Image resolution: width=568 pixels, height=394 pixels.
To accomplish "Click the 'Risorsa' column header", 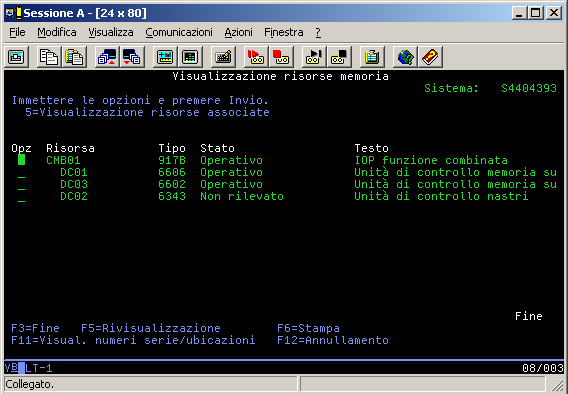I will pos(70,148).
